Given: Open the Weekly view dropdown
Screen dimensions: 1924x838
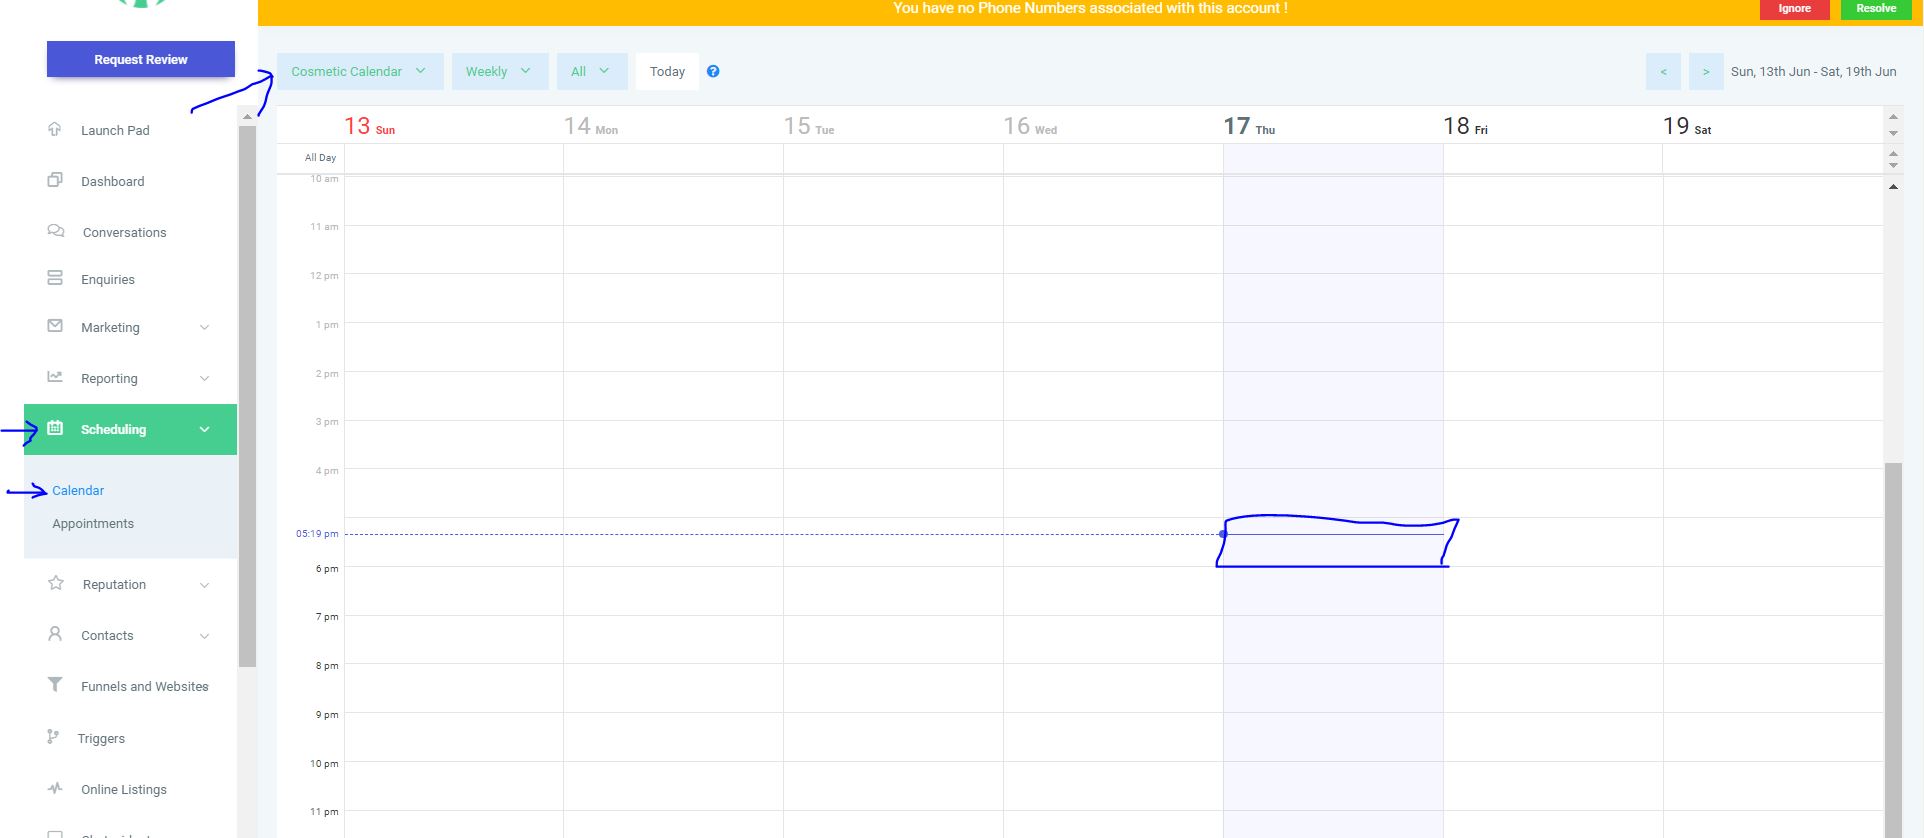Looking at the screenshot, I should (x=500, y=72).
